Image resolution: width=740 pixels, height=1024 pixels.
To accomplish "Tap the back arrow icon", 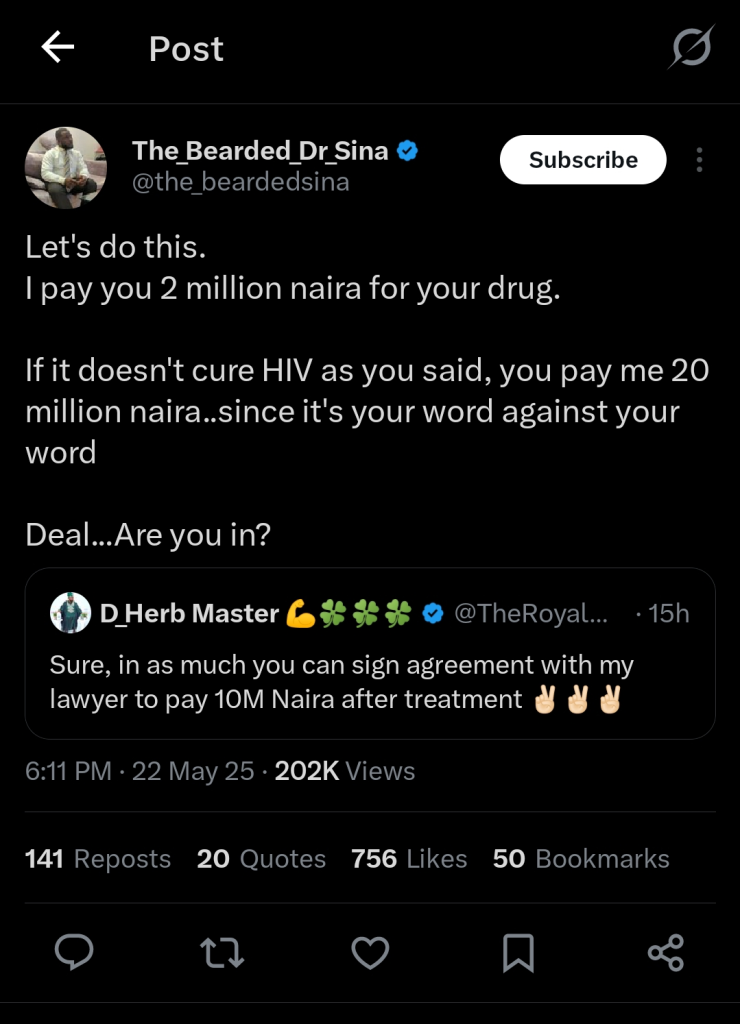I will 58,48.
